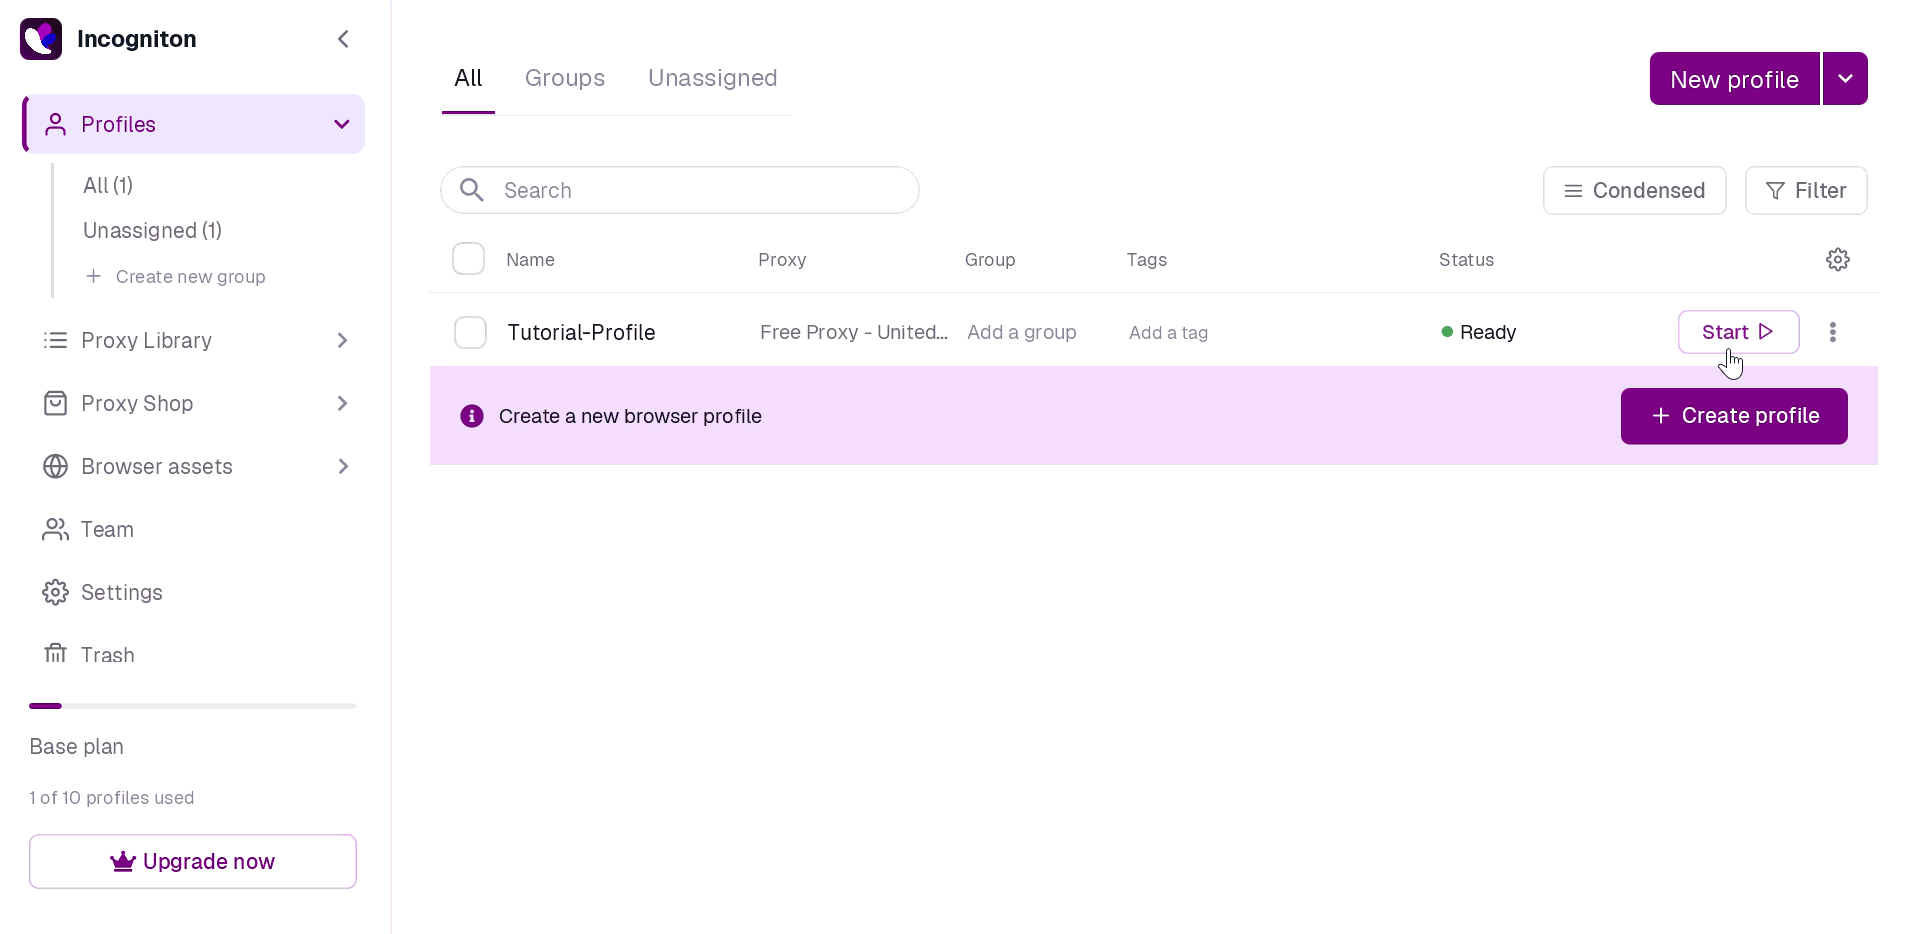Click the Create profile button
This screenshot has width=1910, height=934.
click(x=1734, y=416)
